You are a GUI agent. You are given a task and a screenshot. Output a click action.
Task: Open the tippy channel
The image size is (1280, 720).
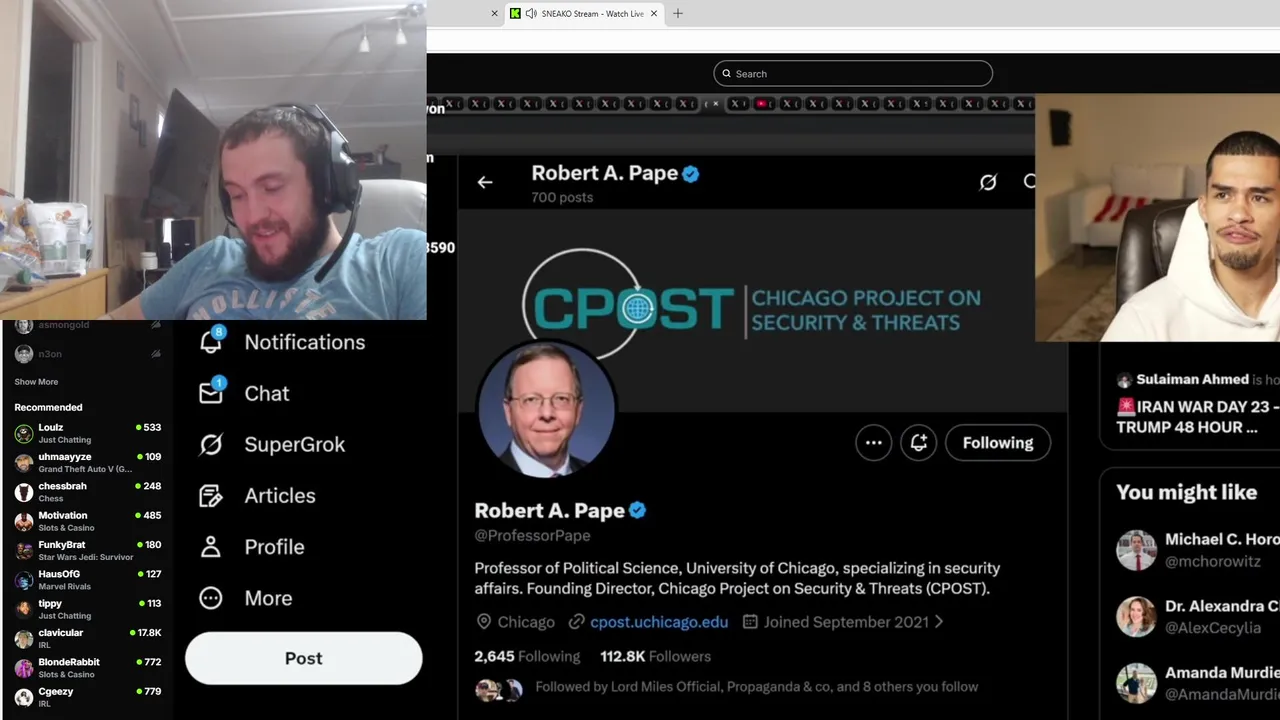(x=88, y=609)
